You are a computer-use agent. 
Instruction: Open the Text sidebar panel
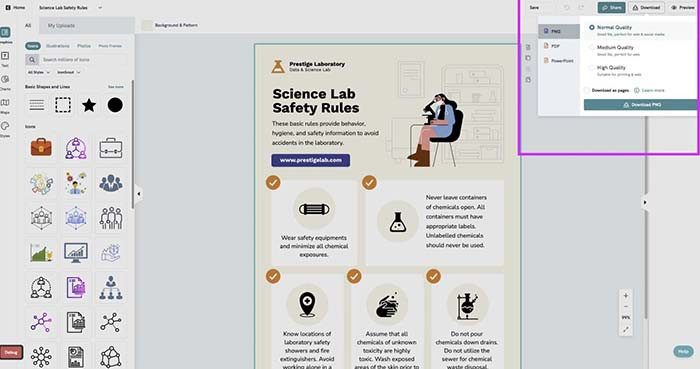pos(5,56)
